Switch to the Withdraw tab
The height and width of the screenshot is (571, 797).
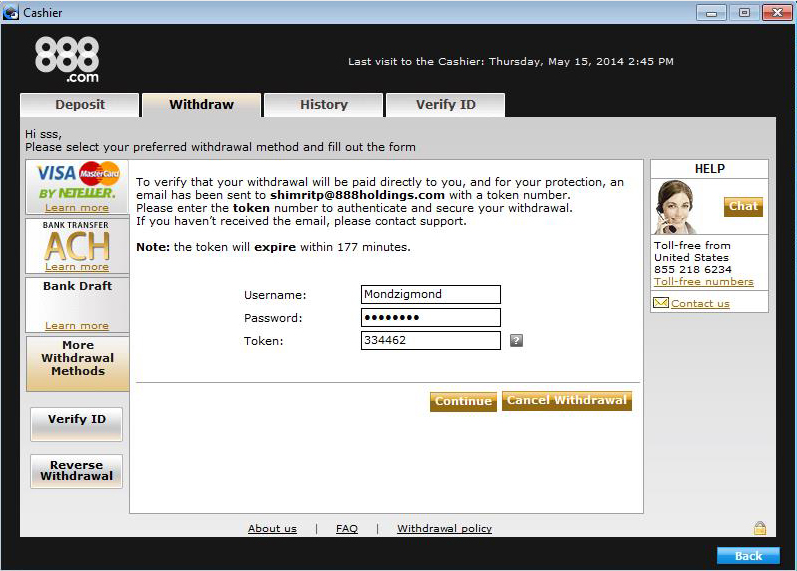coord(202,105)
